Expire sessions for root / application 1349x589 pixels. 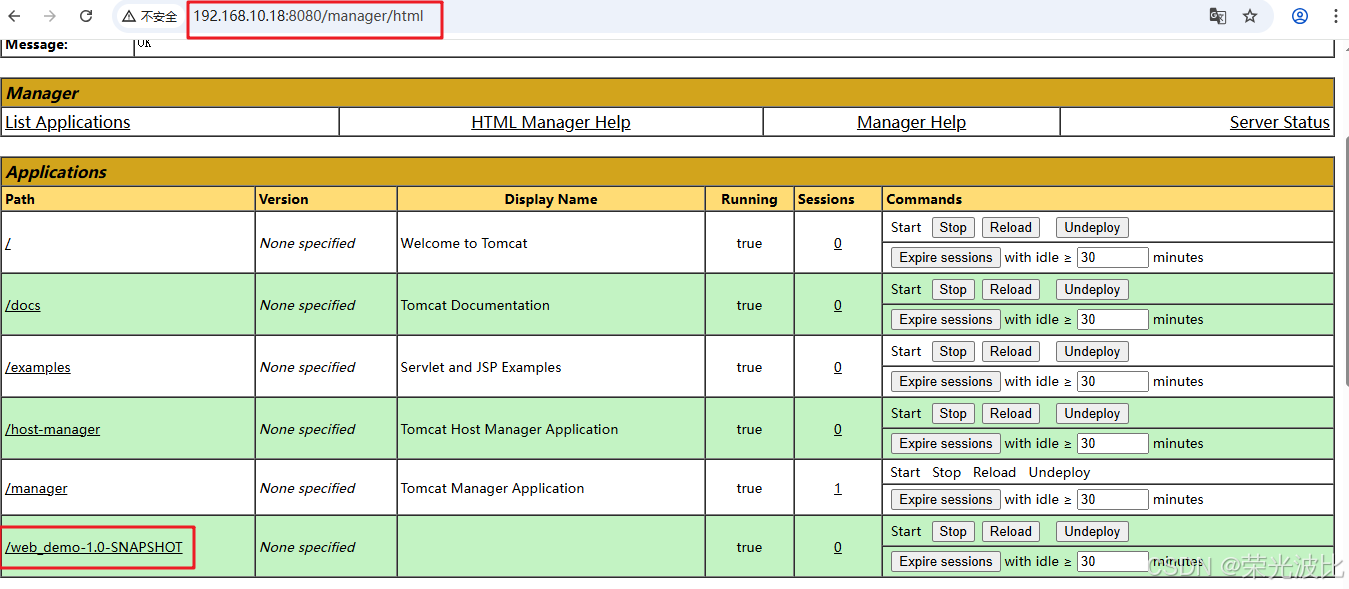946,257
